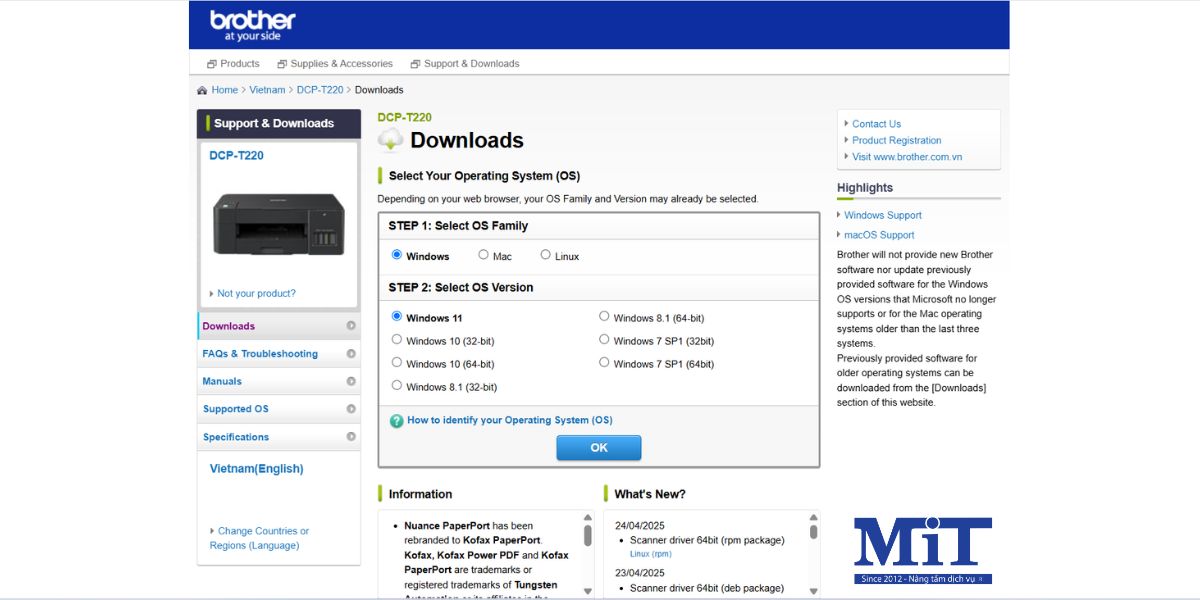Open FAQs & Troubleshooting in the sidebar

[279, 354]
